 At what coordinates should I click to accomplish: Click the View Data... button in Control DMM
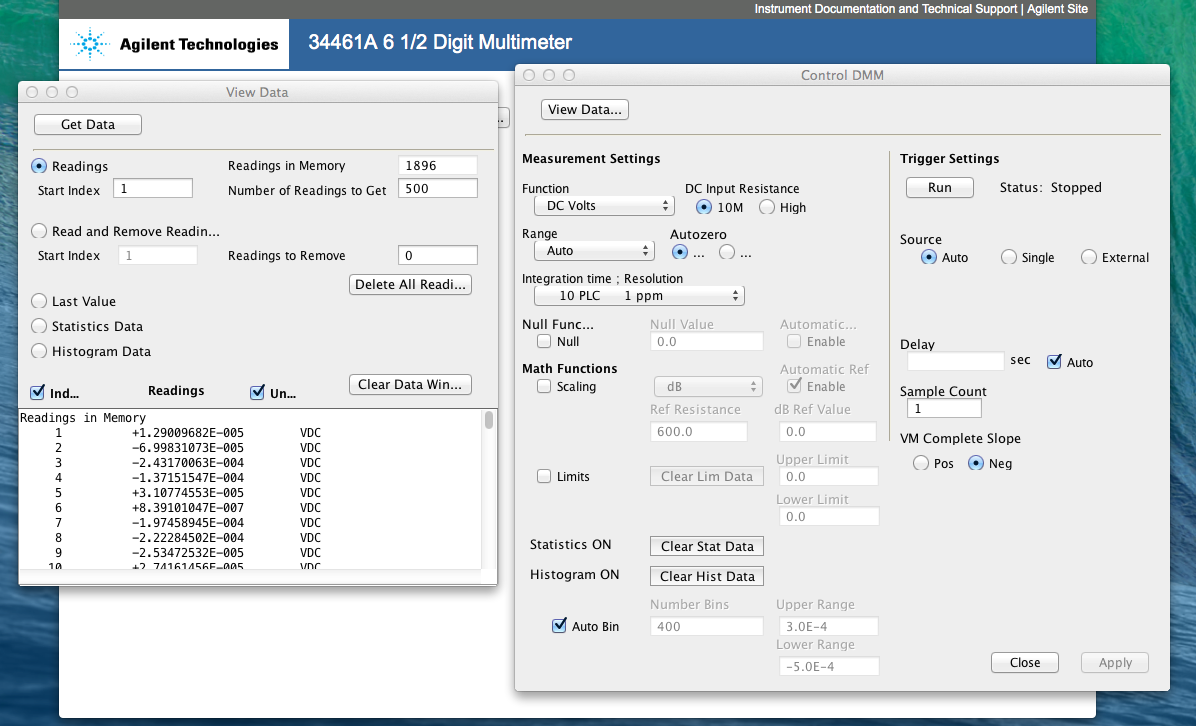tap(584, 109)
